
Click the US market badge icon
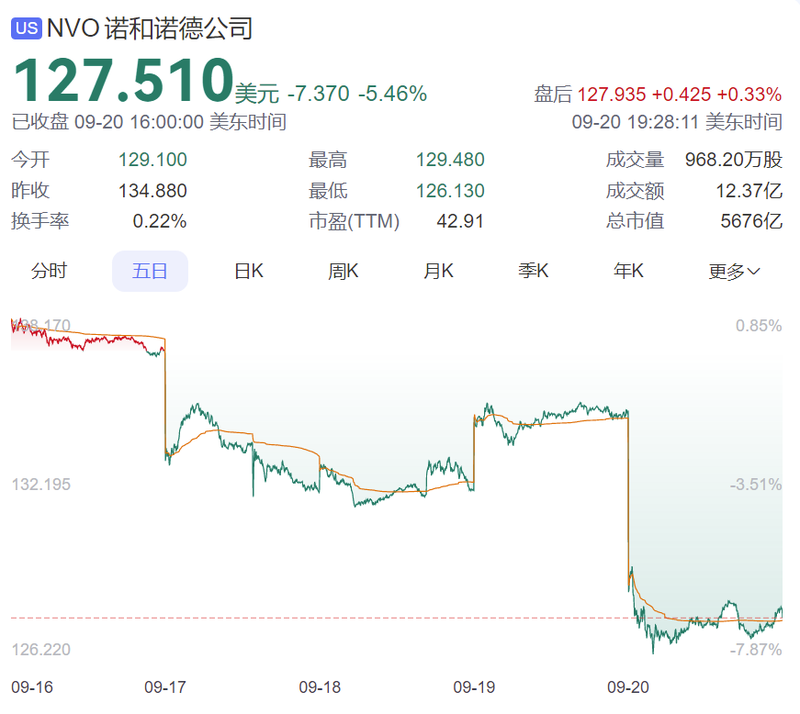27,29
